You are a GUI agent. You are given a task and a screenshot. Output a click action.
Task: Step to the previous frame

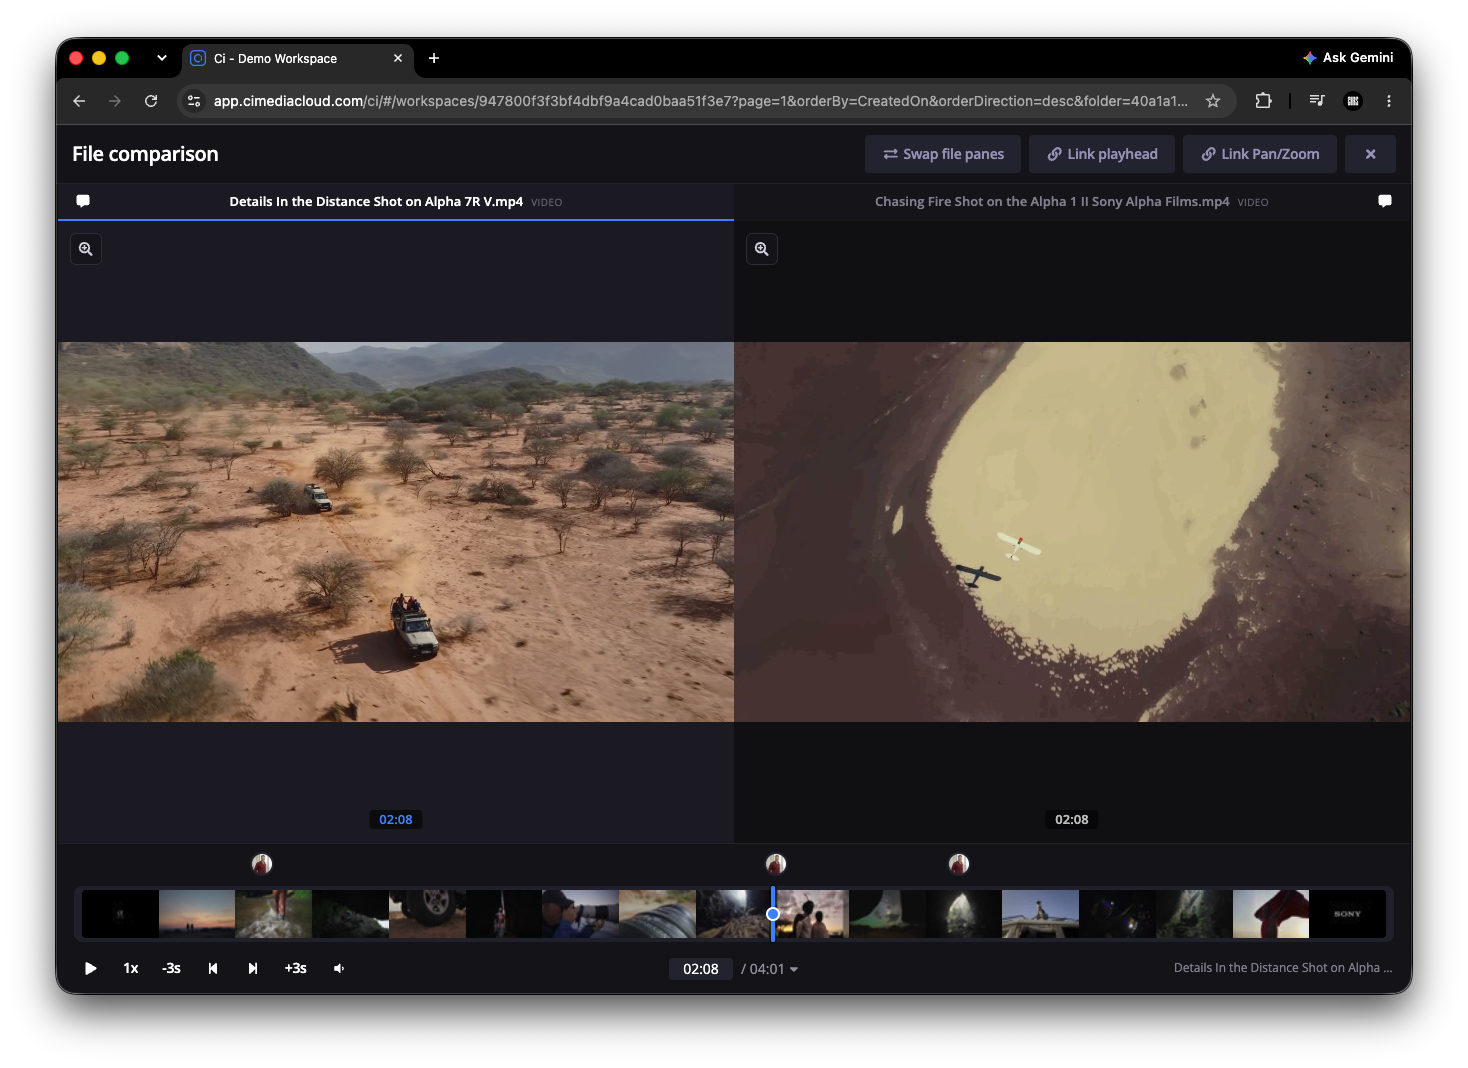point(213,968)
